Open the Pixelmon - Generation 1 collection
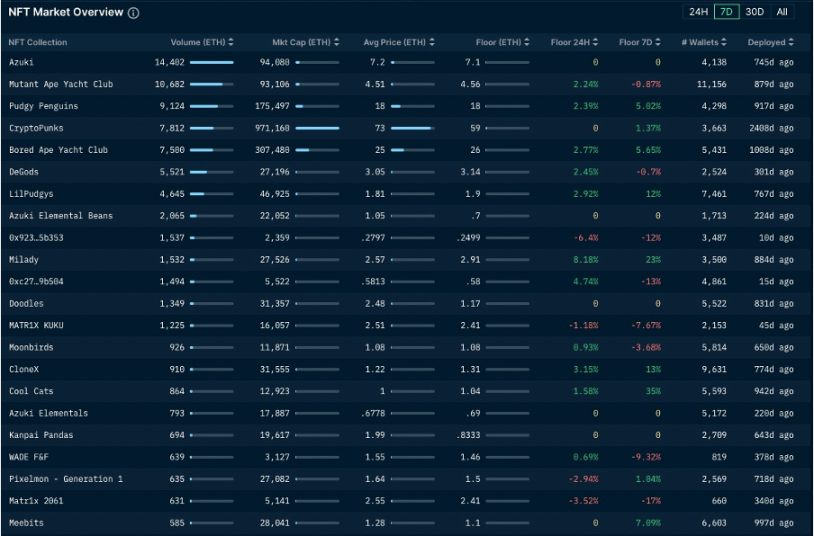This screenshot has height=536, width=814. pyautogui.click(x=66, y=479)
